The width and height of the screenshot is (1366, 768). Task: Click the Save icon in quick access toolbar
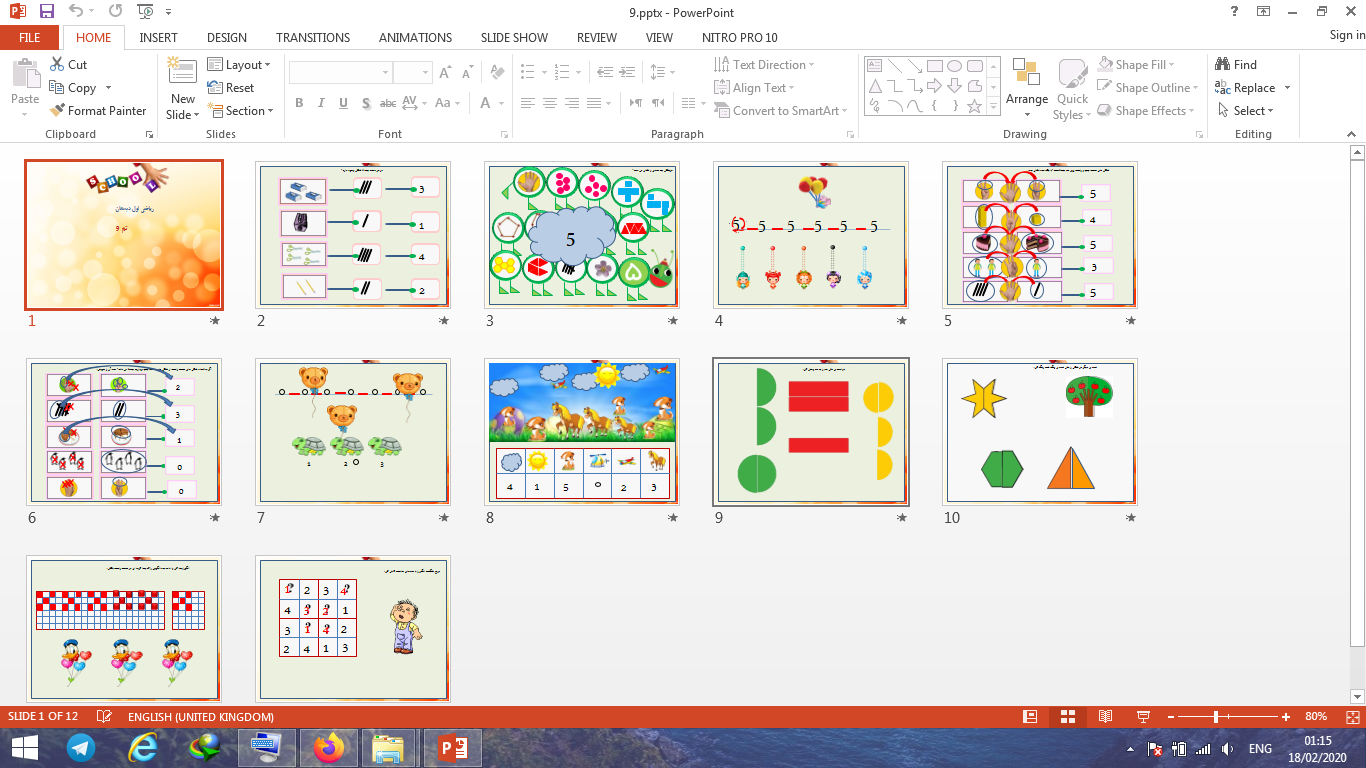(47, 12)
